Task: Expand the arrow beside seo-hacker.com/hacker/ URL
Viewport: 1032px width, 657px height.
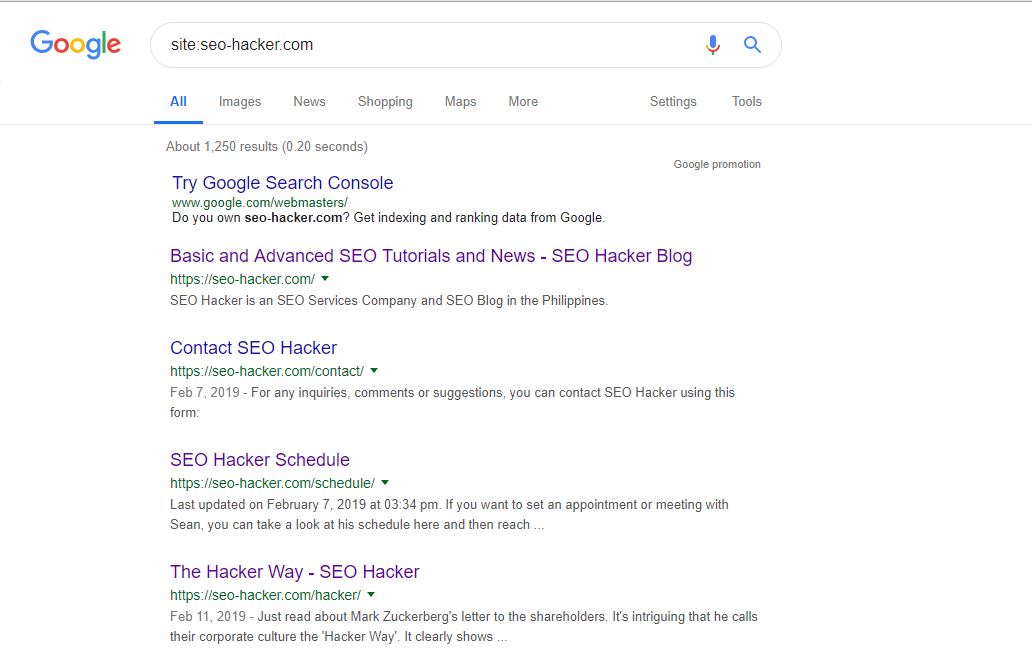Action: [x=371, y=595]
